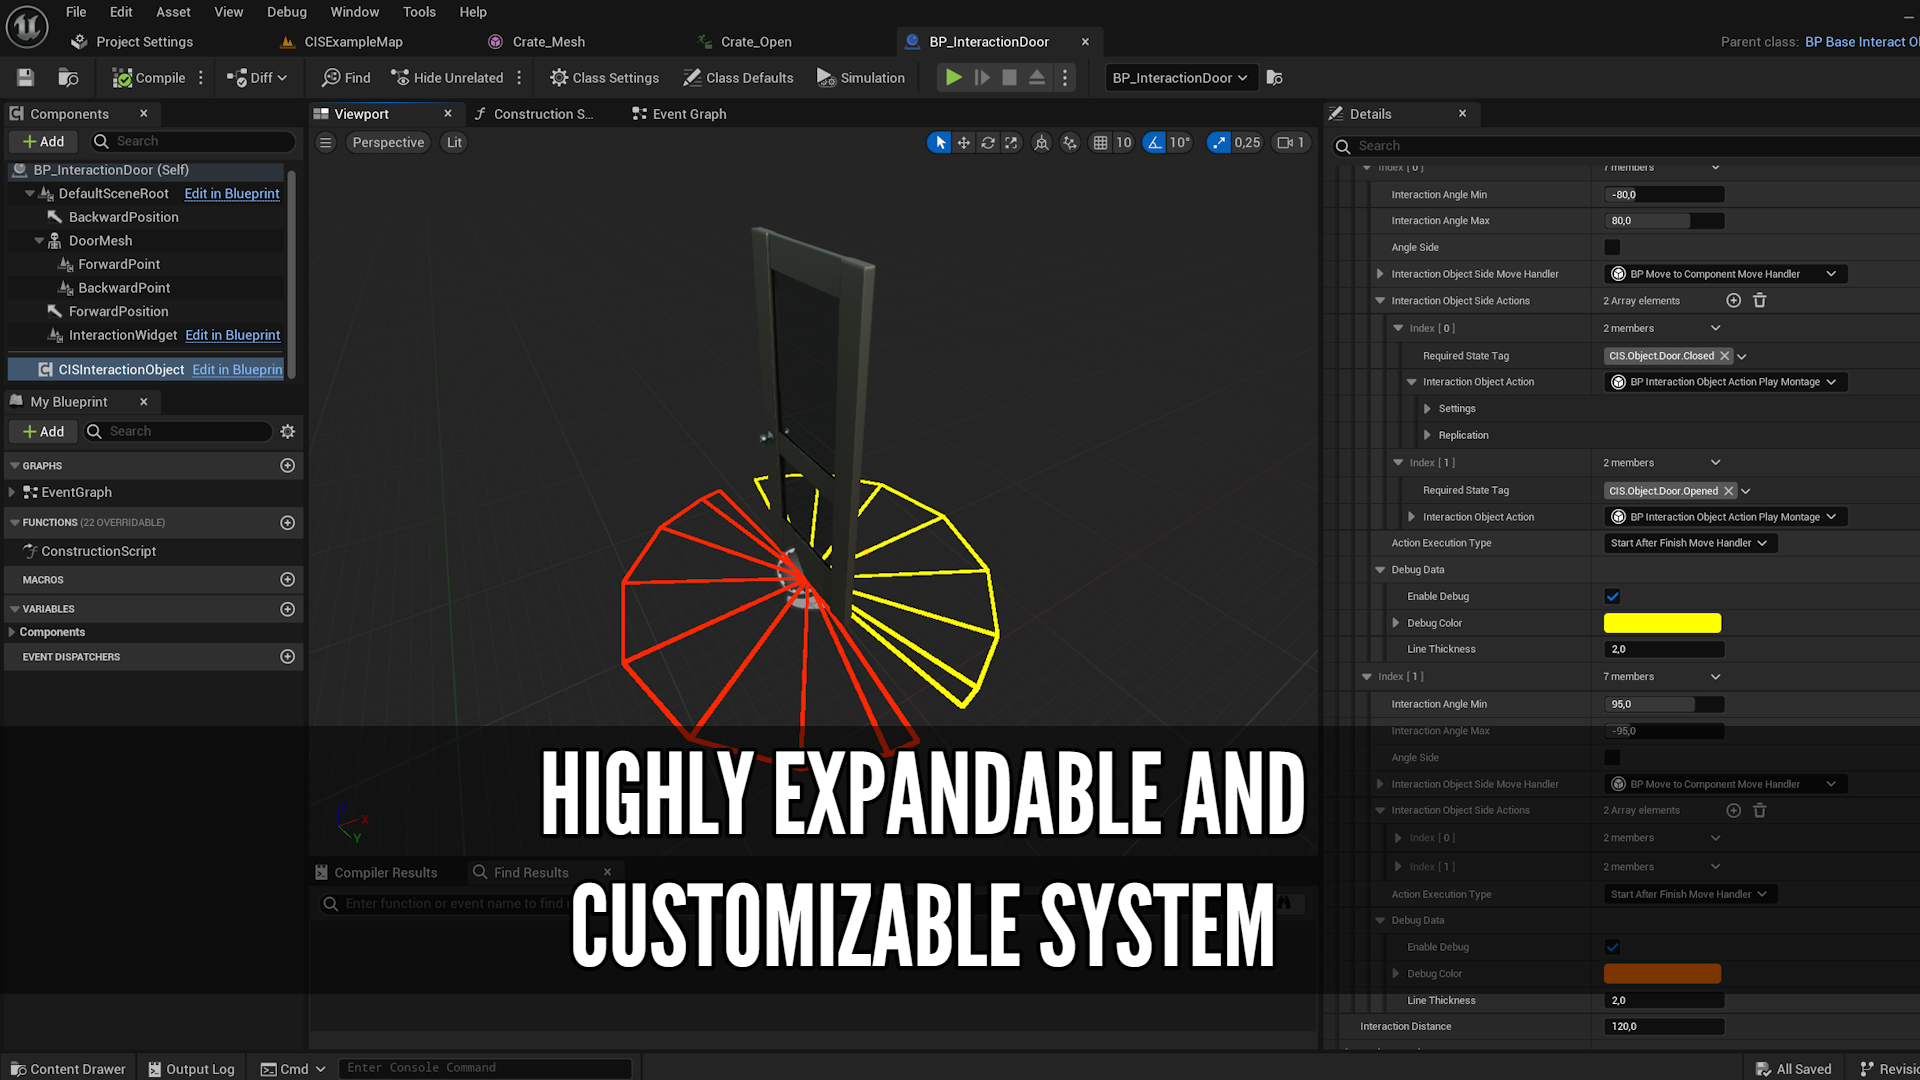Click Edit in Blueprint link for DefaultSceneRoot
The image size is (1920, 1080).
click(232, 194)
